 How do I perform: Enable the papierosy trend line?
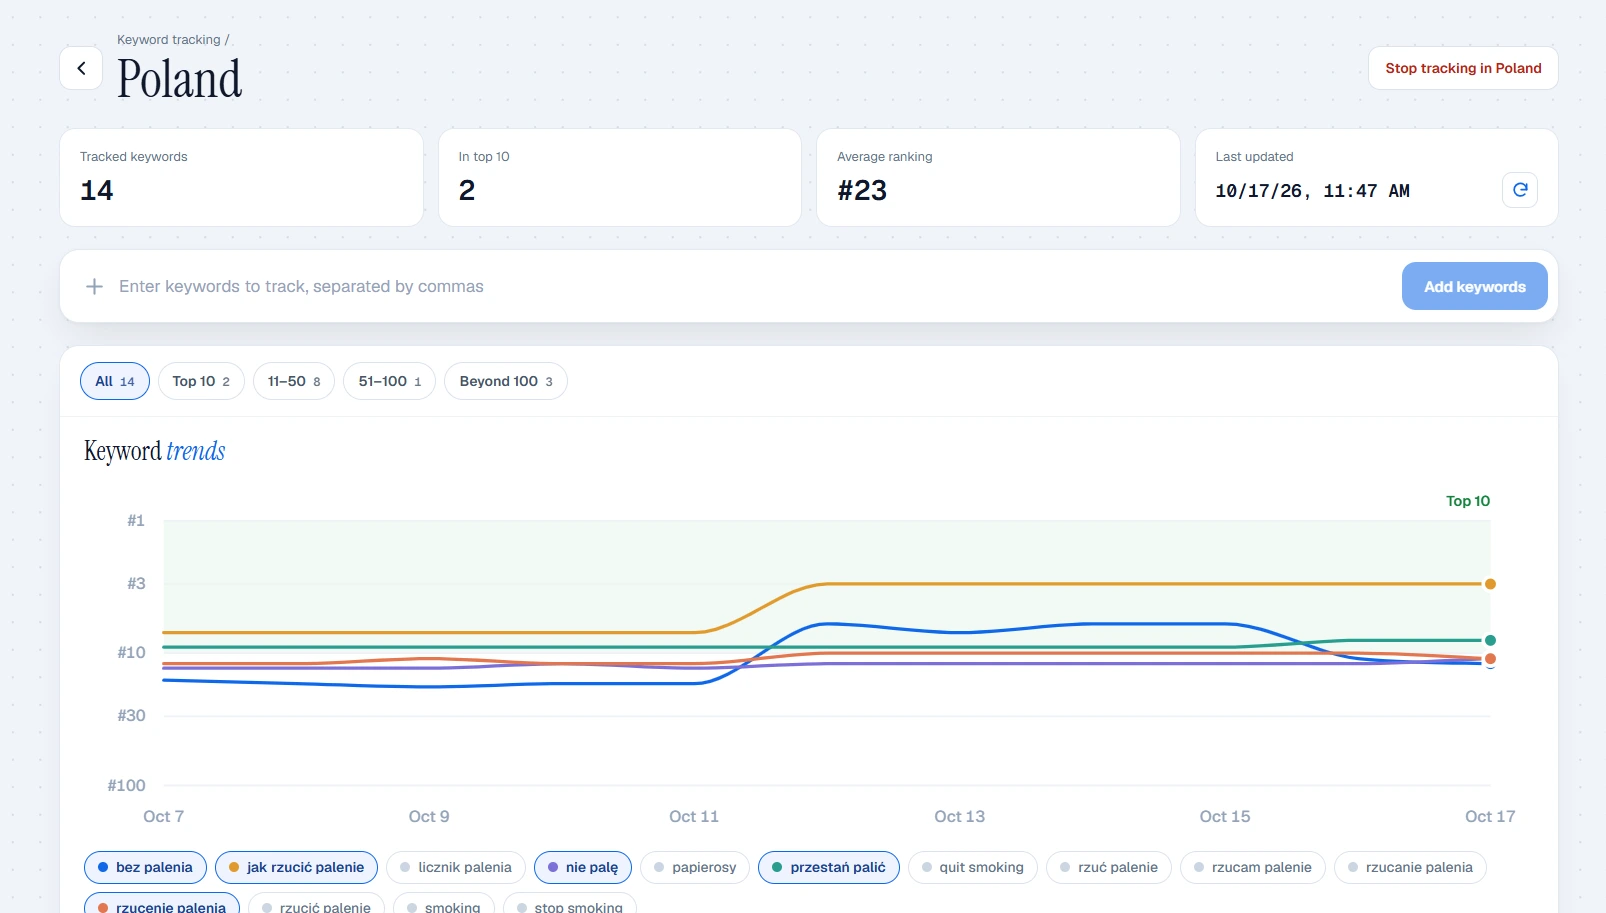point(695,867)
